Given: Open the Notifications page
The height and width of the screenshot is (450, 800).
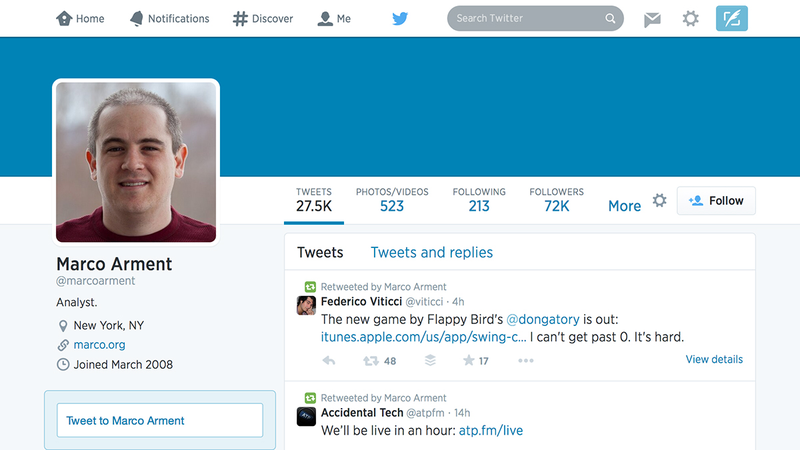Looking at the screenshot, I should 169,19.
